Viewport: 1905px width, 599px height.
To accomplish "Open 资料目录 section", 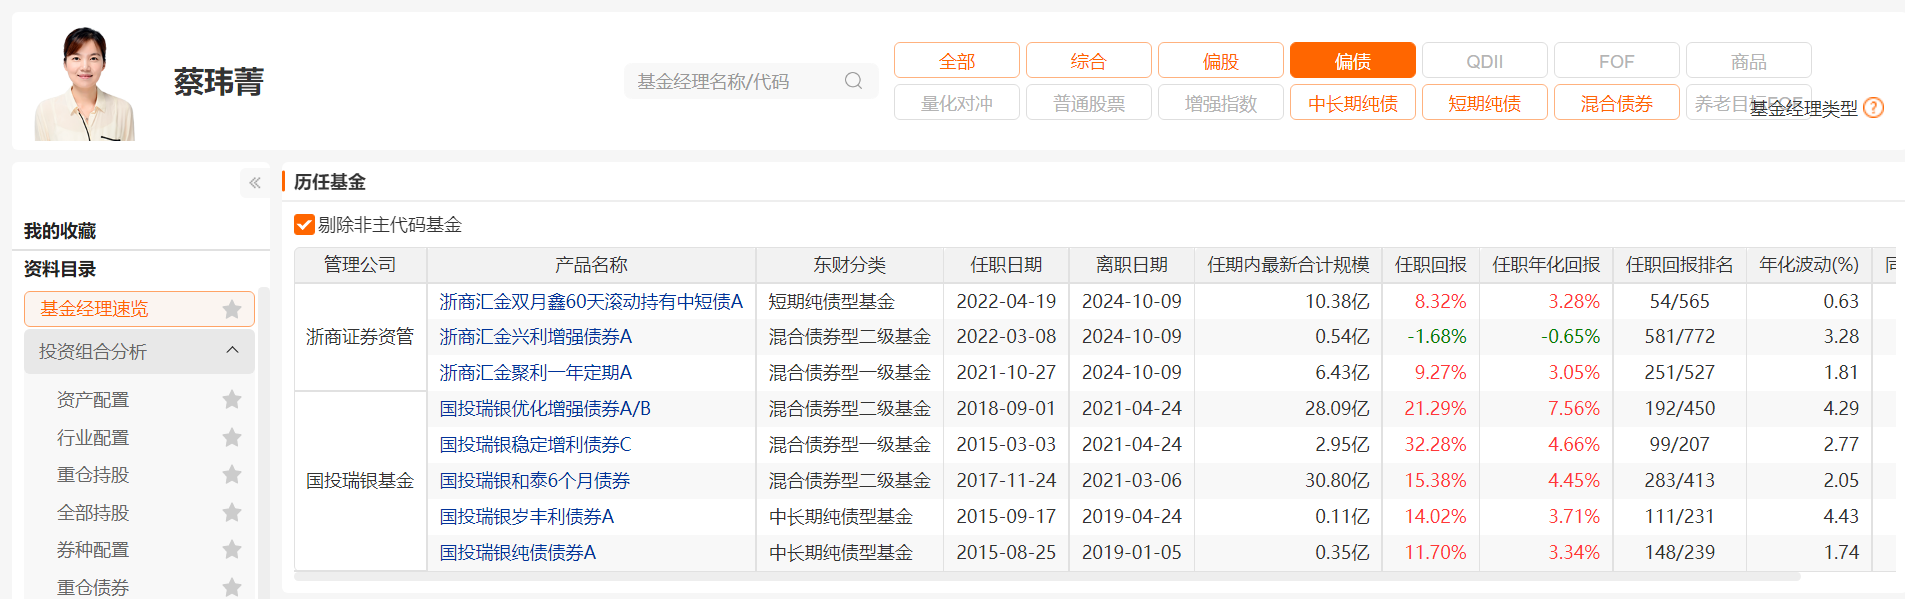I will pyautogui.click(x=60, y=269).
